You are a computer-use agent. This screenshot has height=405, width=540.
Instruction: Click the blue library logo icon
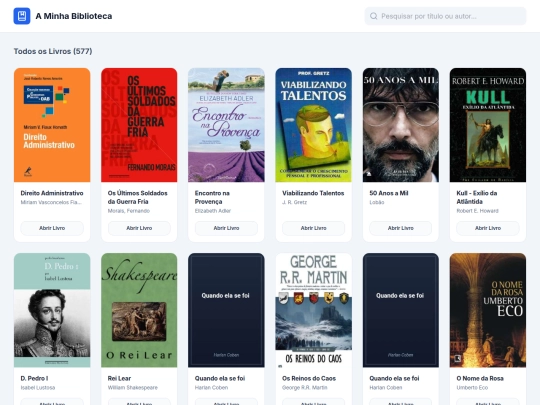coord(22,16)
